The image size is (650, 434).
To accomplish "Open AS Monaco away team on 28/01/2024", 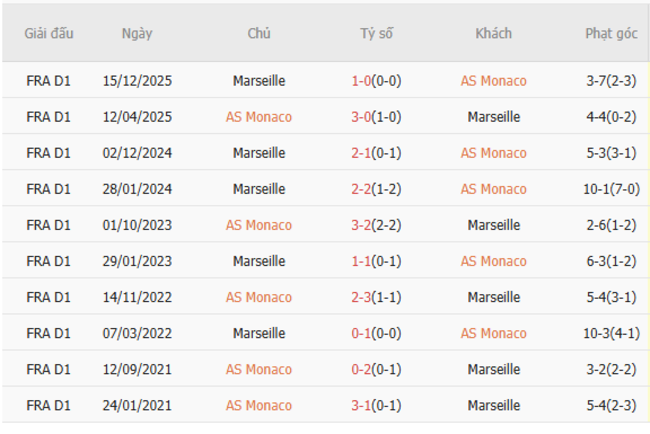I will coord(493,189).
